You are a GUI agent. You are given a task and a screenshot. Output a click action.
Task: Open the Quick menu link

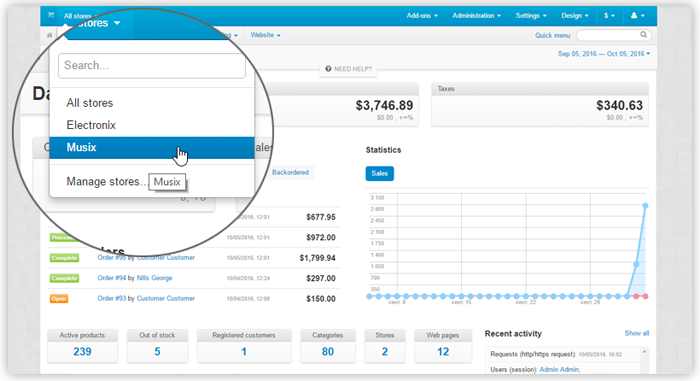coord(553,35)
